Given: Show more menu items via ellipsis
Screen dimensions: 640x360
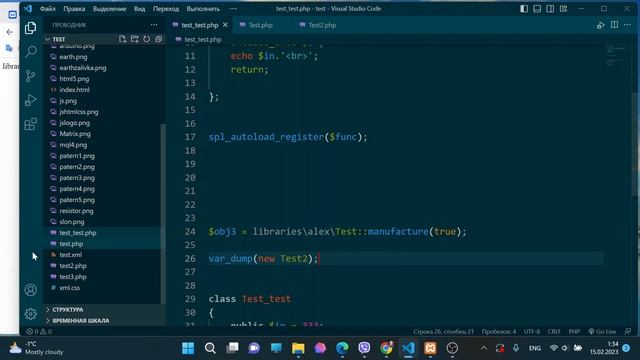Looking at the screenshot, I should pyautogui.click(x=233, y=9).
